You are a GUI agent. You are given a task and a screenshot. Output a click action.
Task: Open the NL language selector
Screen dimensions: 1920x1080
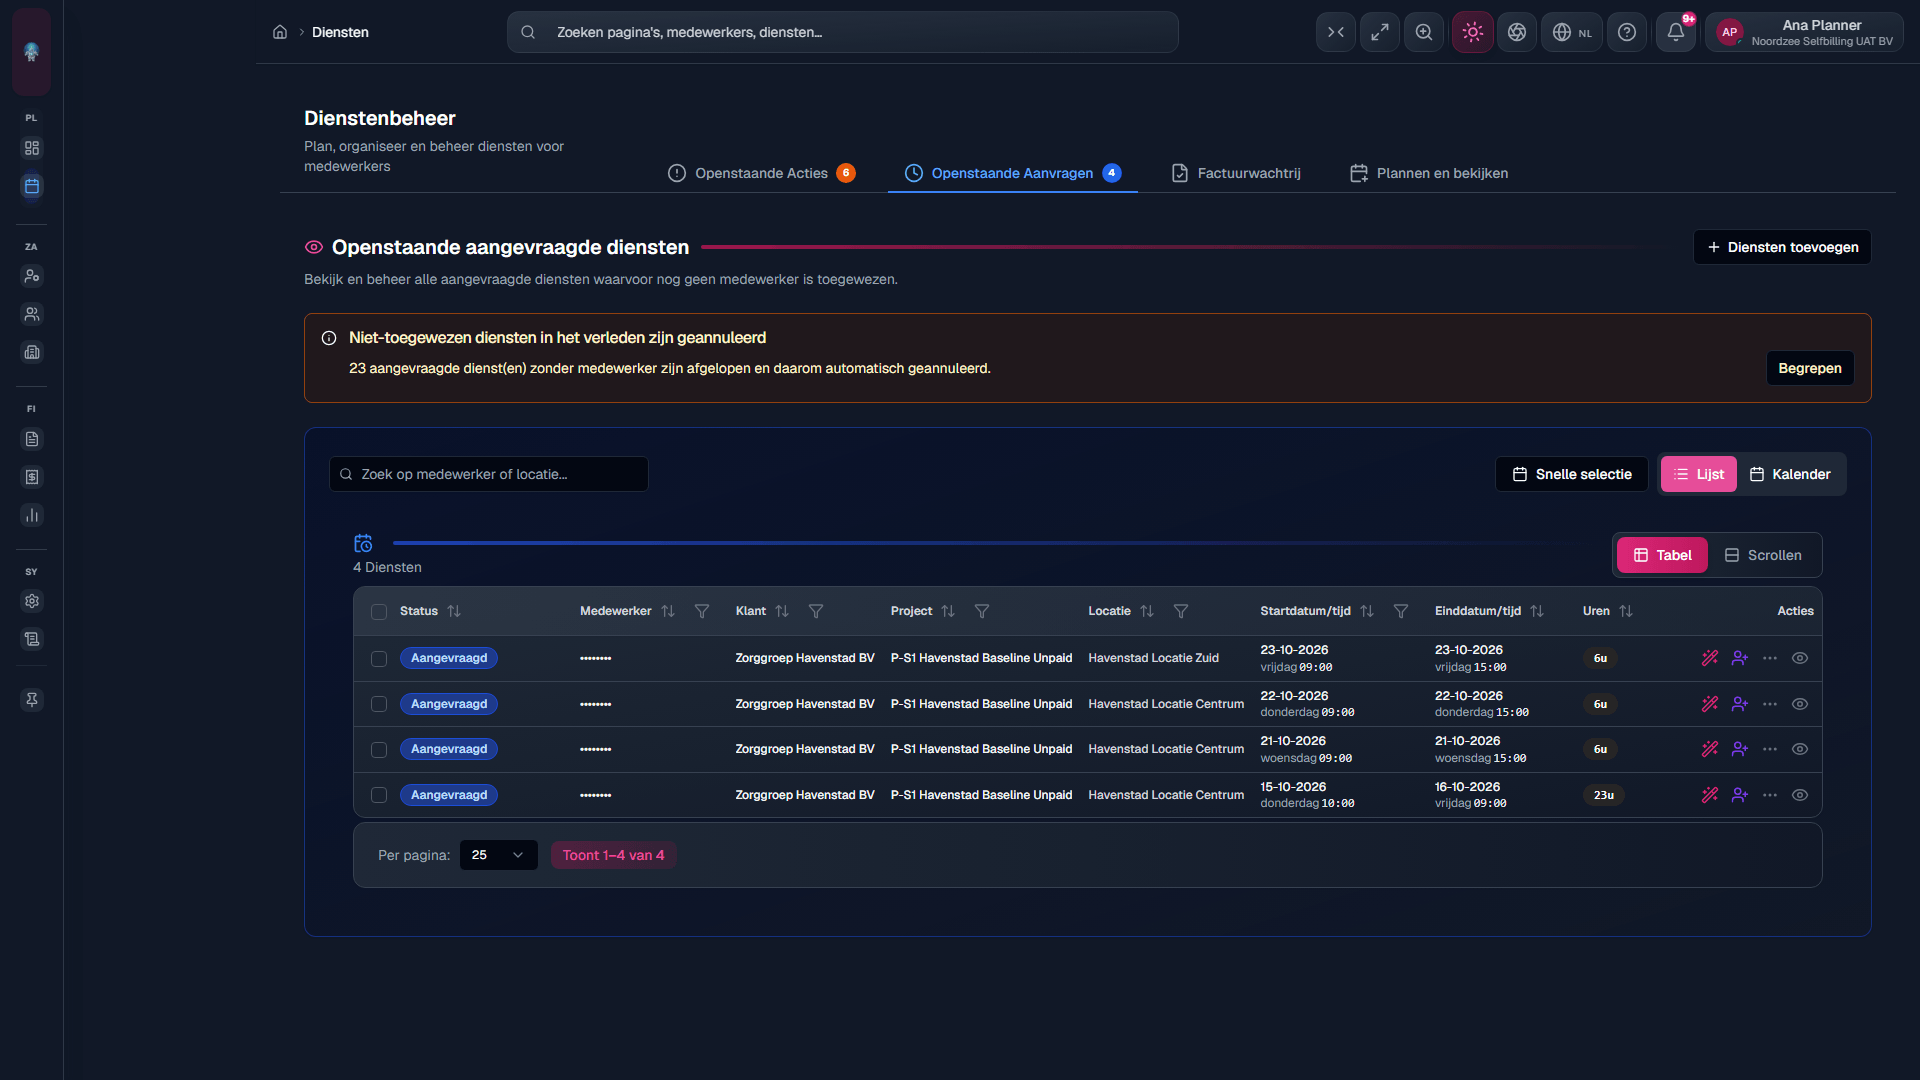tap(1572, 32)
